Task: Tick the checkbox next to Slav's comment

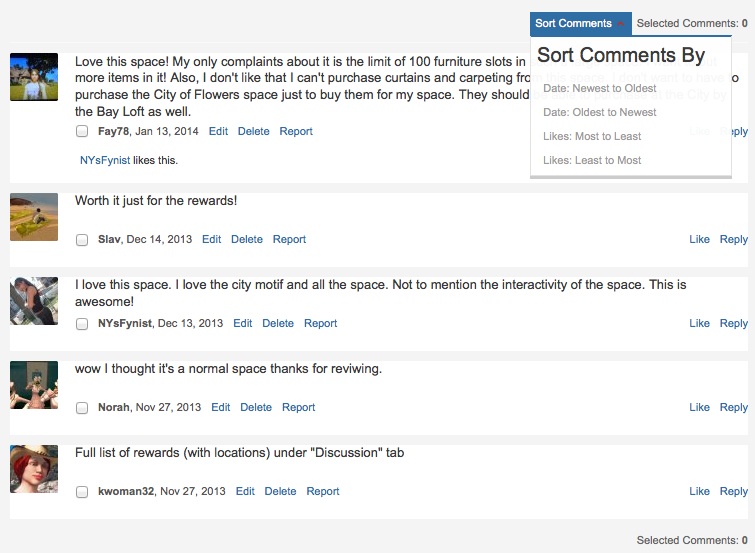Action: (x=82, y=239)
